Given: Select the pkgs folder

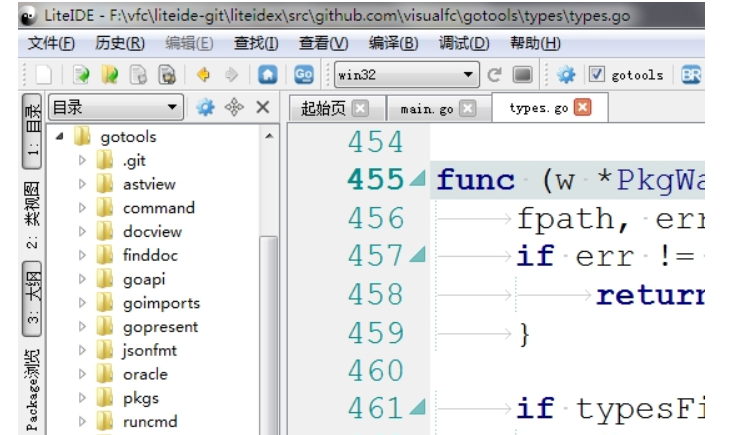Looking at the screenshot, I should pyautogui.click(x=141, y=398).
